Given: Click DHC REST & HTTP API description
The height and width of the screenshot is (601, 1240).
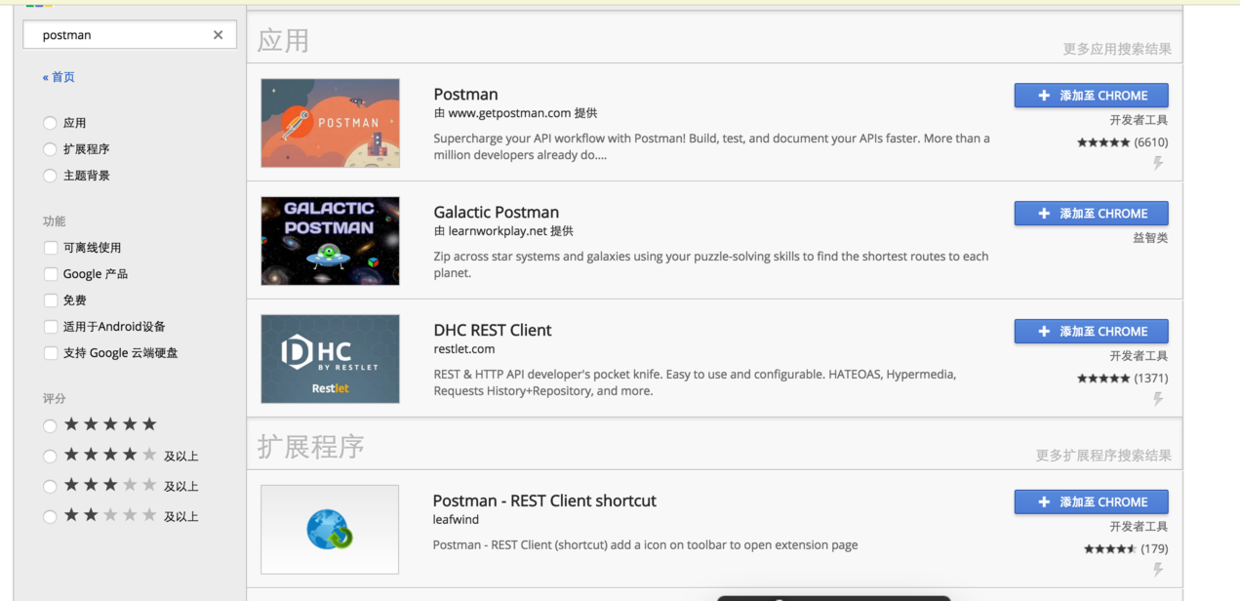Looking at the screenshot, I should pos(694,382).
